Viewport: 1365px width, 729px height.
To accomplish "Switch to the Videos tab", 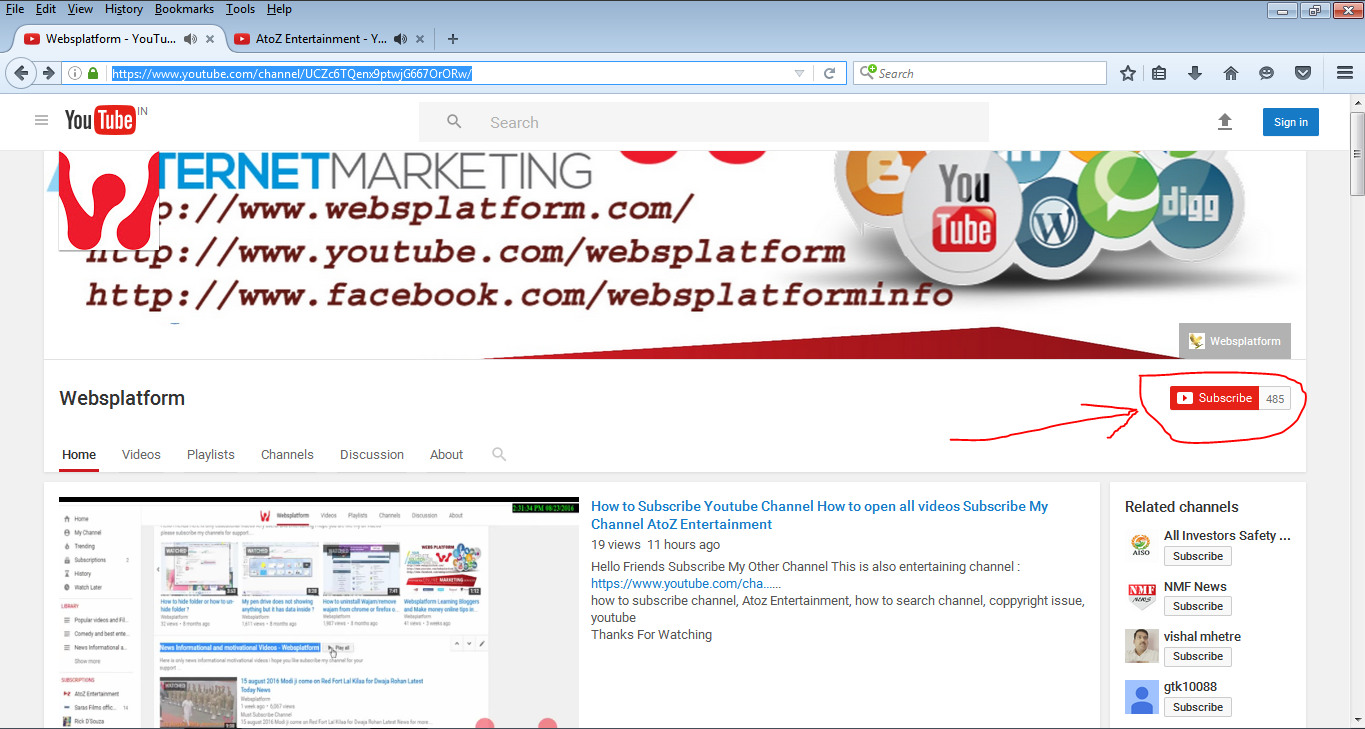I will (140, 454).
